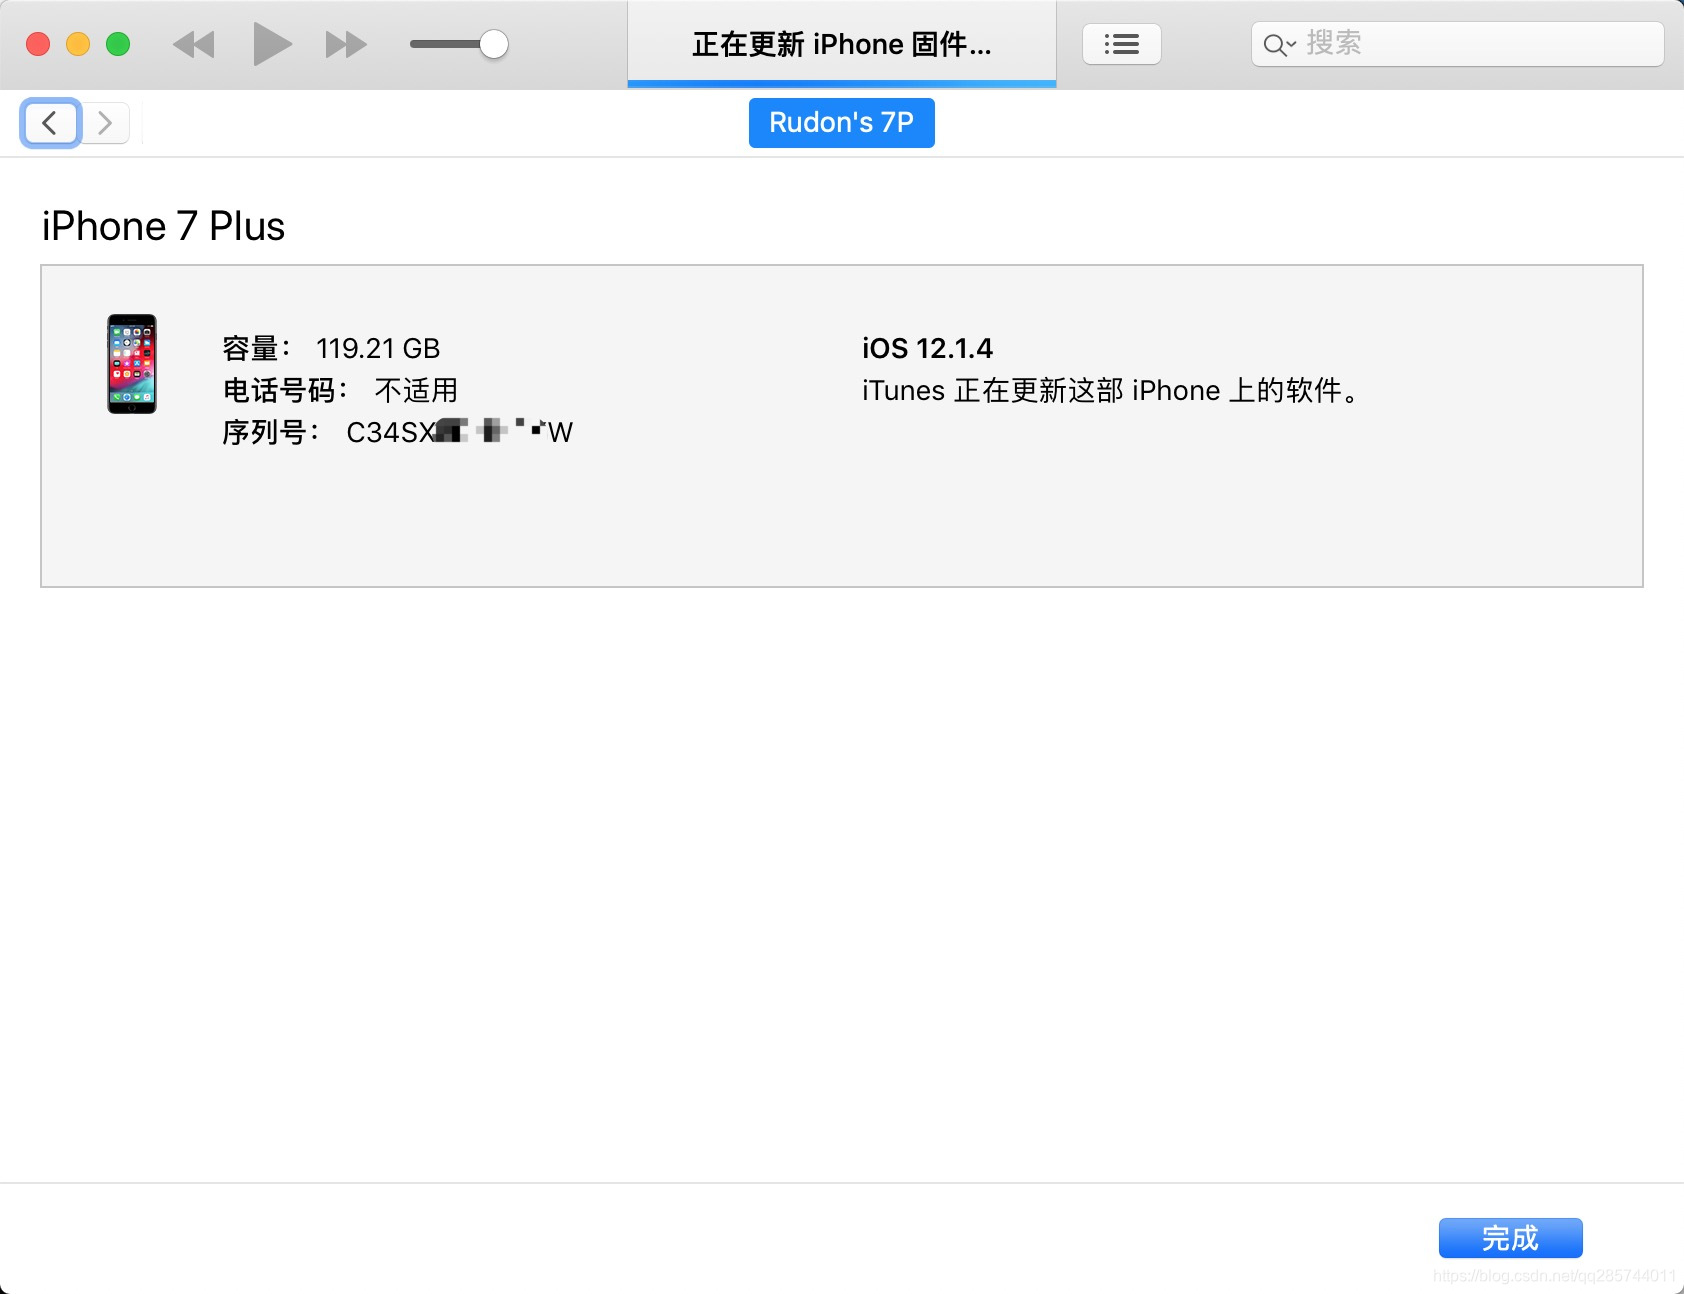Click the firmware update progress bar
1684x1294 pixels.
point(842,84)
